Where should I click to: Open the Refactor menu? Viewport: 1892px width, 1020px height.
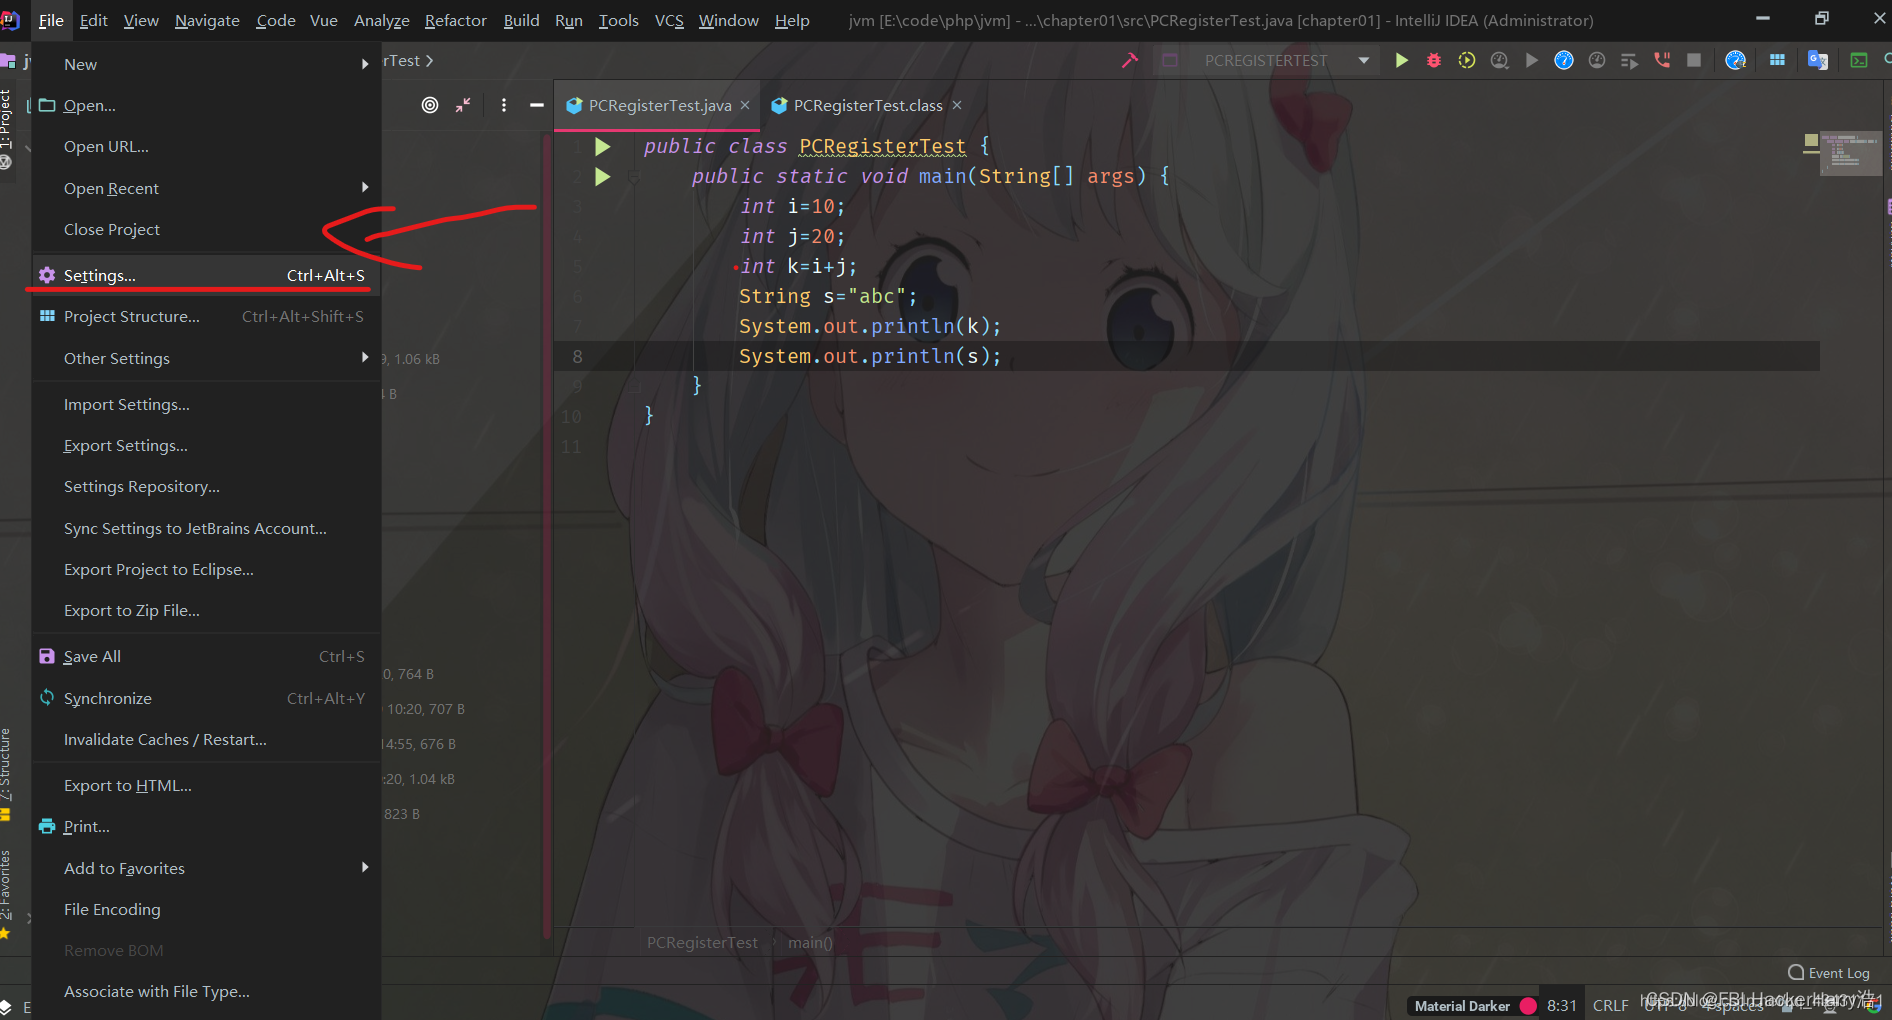455,20
